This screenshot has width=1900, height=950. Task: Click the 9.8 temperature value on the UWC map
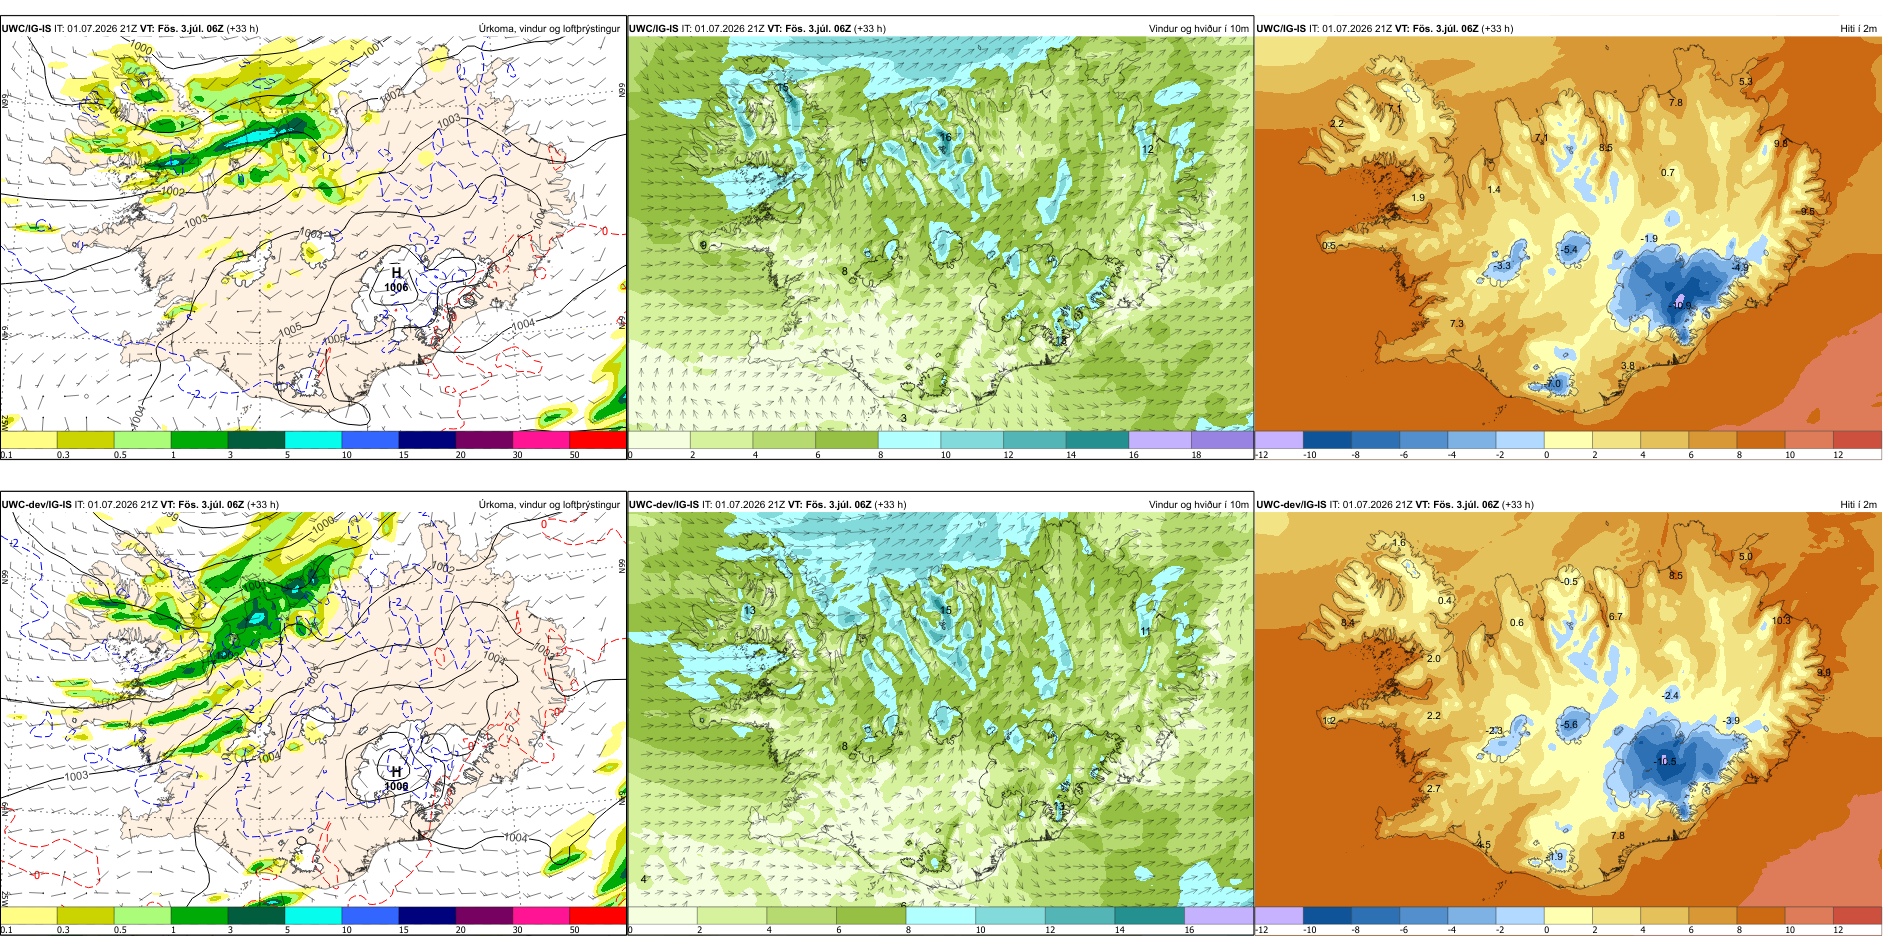pyautogui.click(x=1781, y=144)
